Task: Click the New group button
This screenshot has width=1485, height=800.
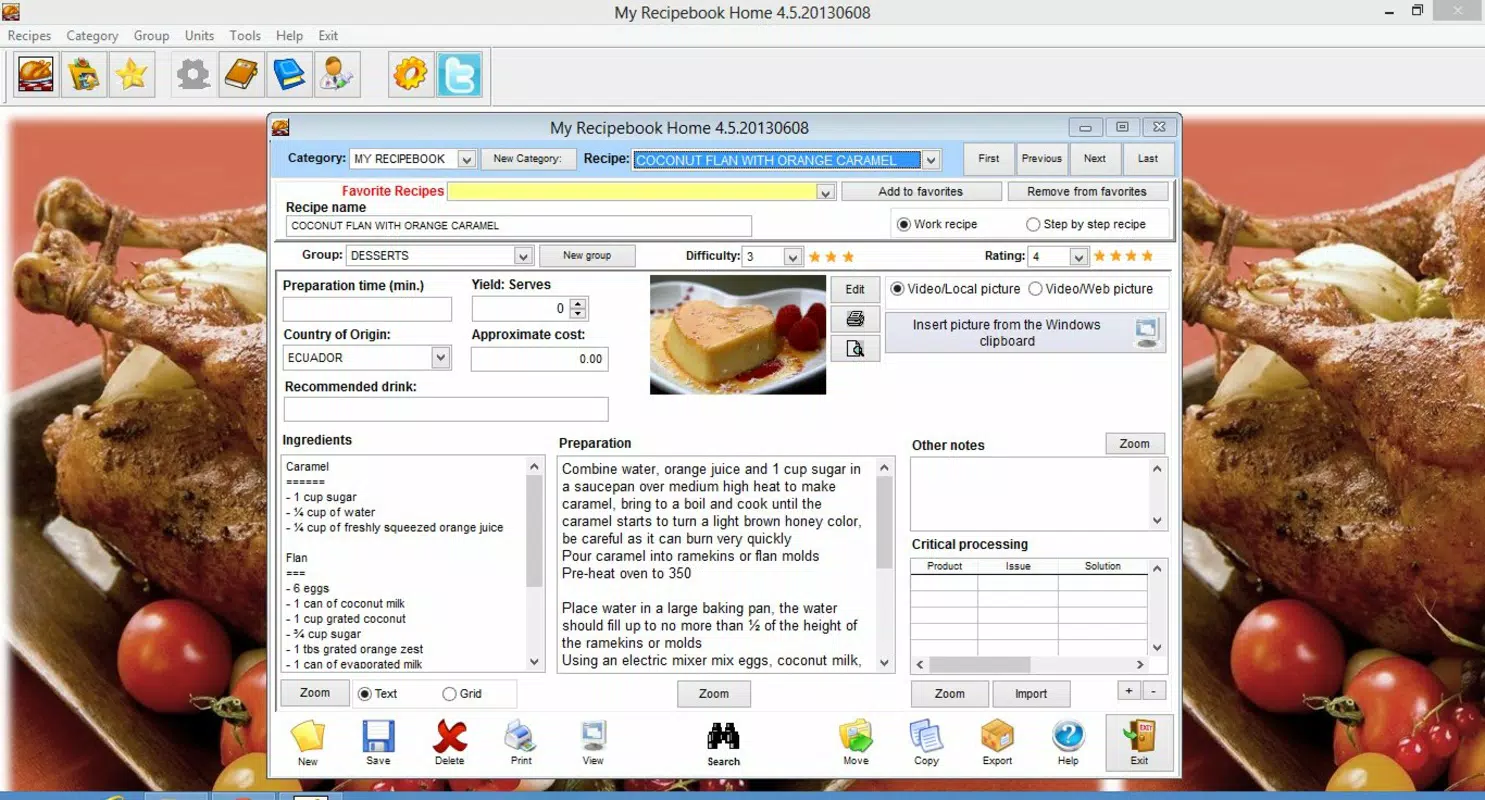Action: tap(587, 256)
